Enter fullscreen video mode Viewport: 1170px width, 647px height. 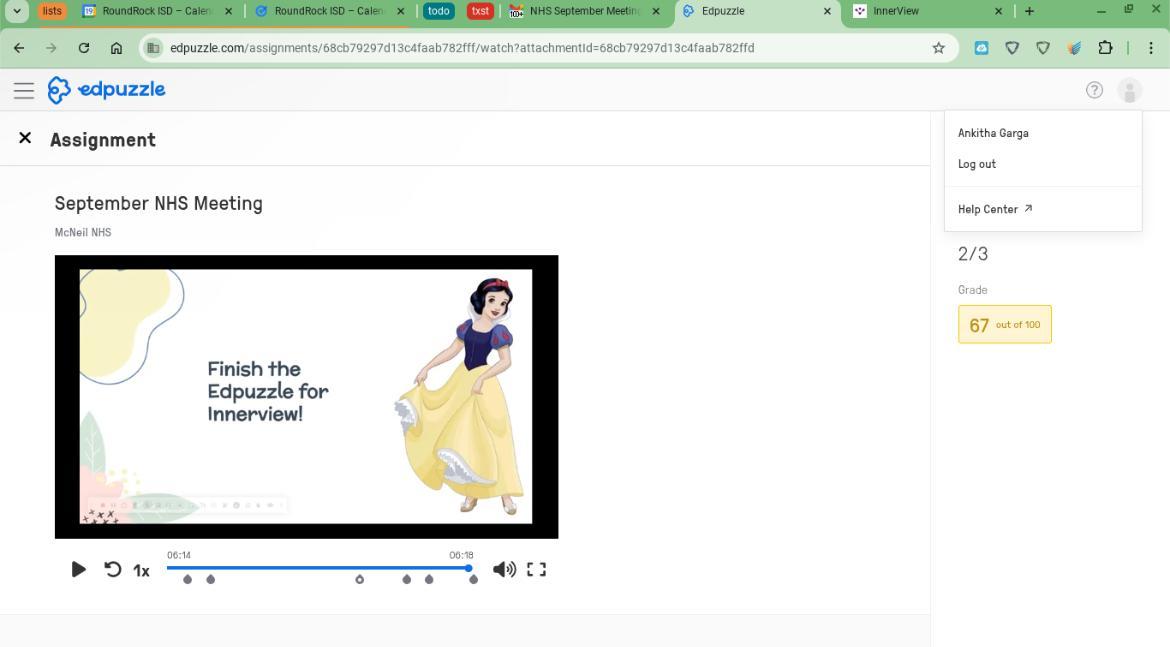coord(536,569)
